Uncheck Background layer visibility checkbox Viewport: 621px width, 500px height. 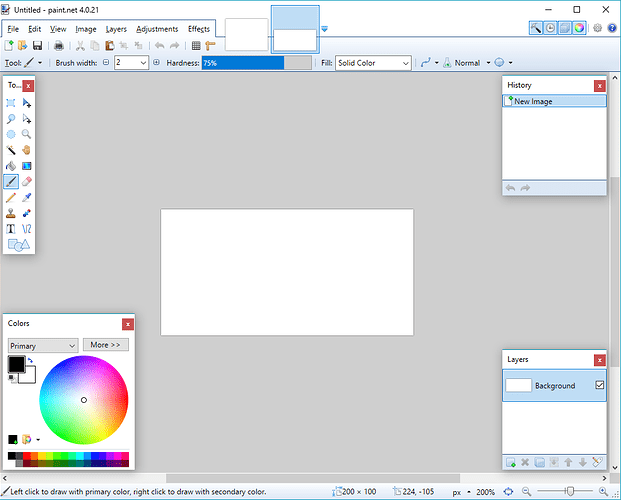tap(600, 385)
